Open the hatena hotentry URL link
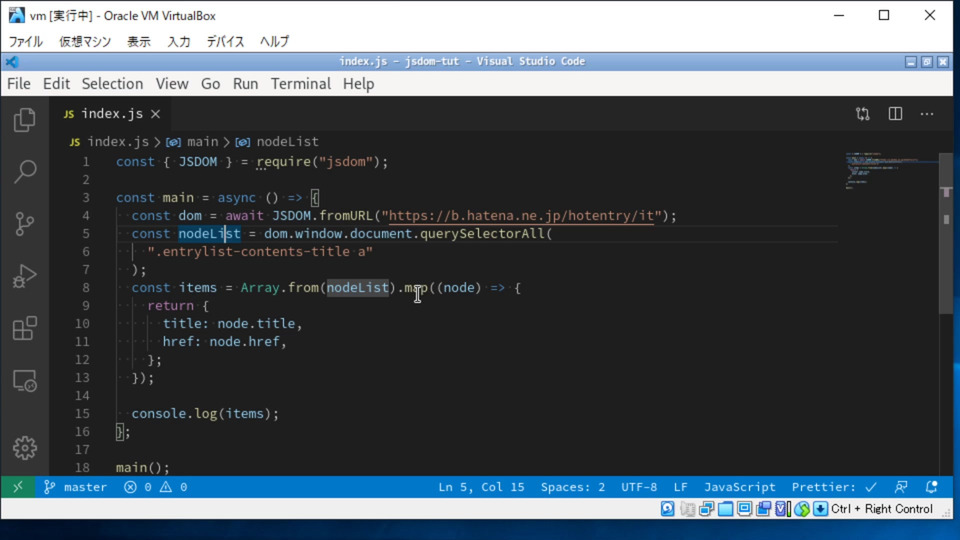Viewport: 960px width, 540px height. pos(522,216)
